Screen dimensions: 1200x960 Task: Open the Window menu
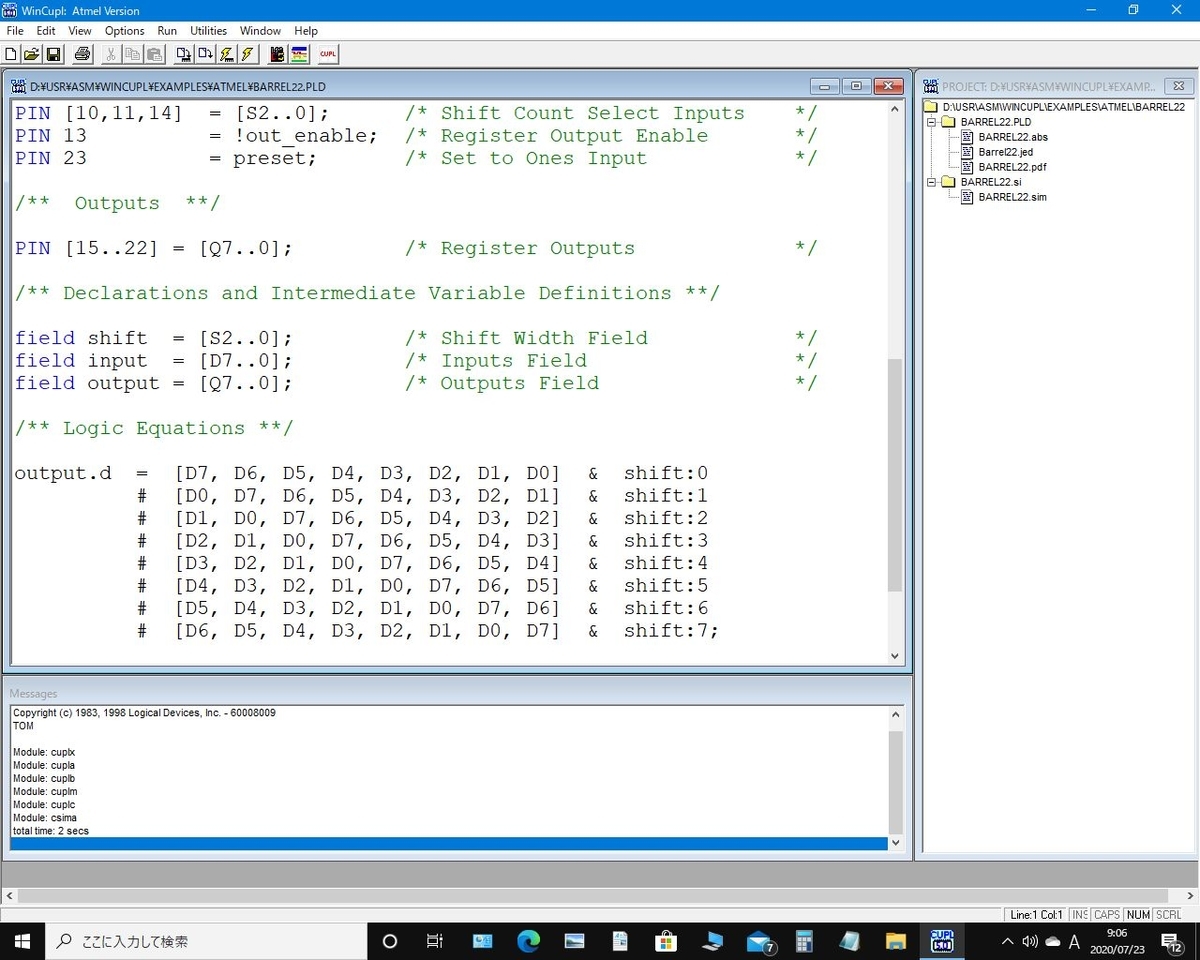tap(260, 31)
